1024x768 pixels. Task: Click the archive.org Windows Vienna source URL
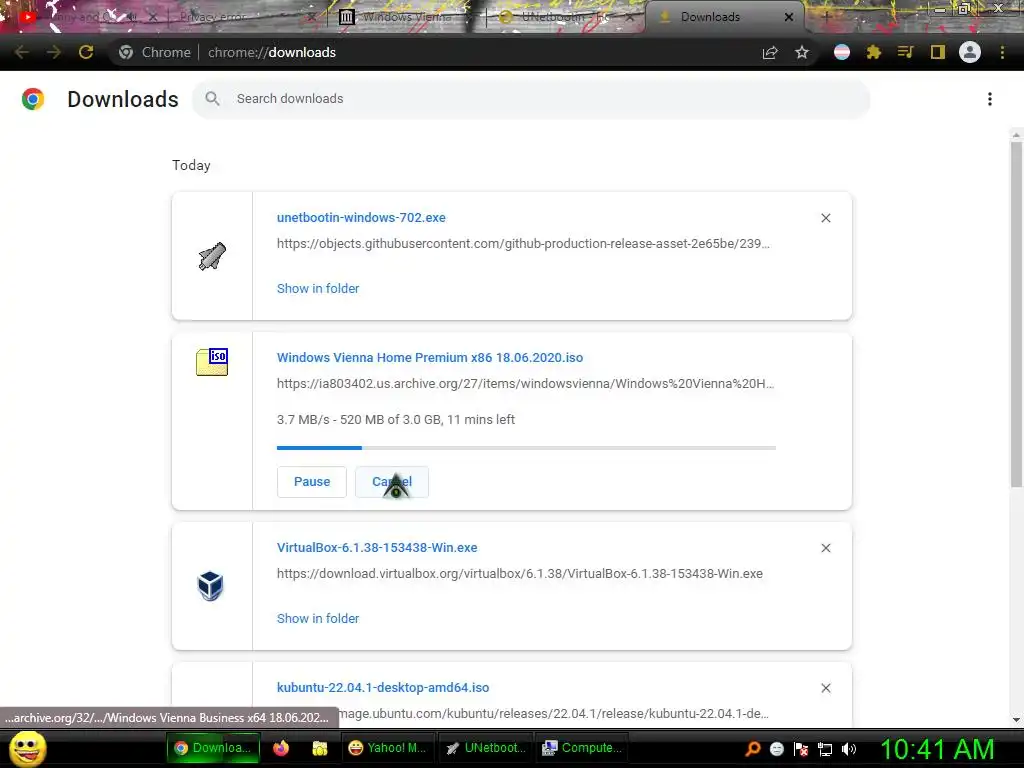coord(525,384)
